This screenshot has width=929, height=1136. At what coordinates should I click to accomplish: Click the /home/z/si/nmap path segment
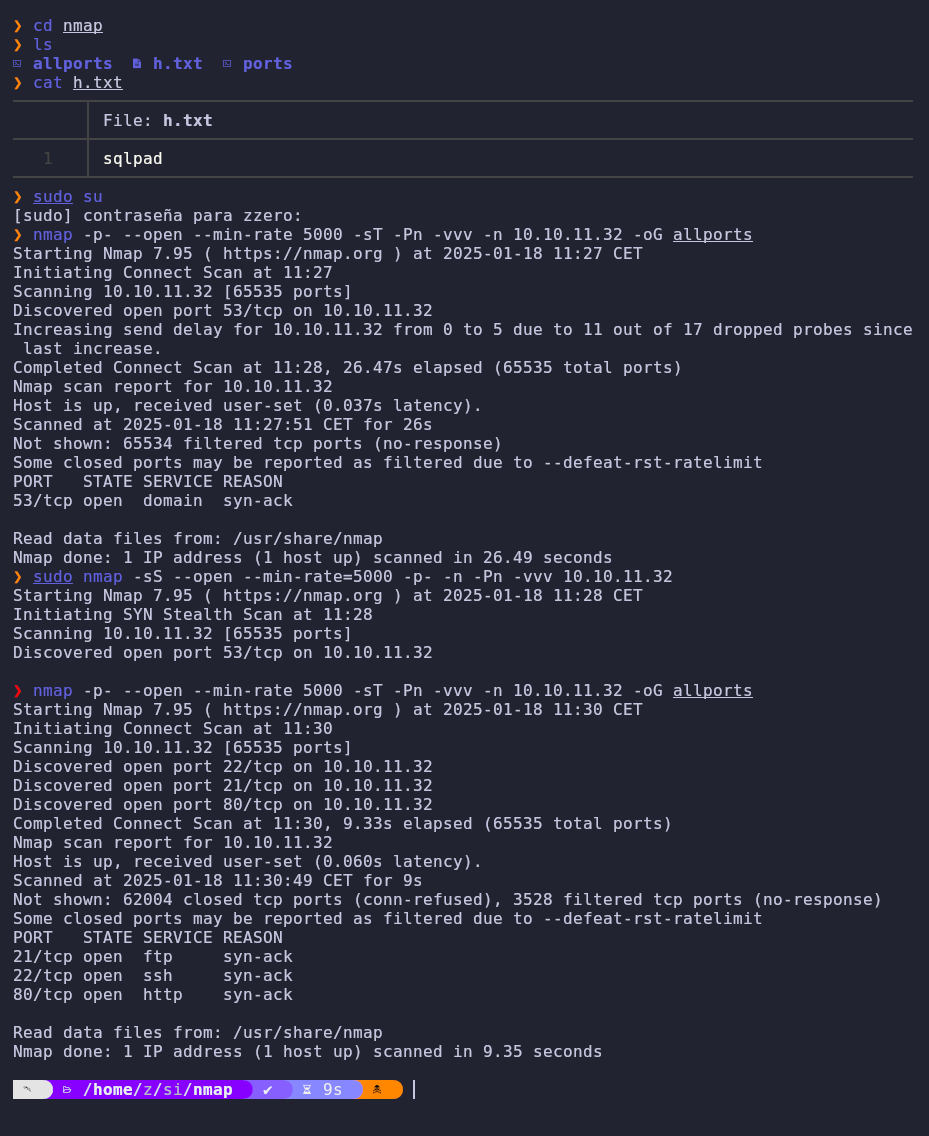157,1090
